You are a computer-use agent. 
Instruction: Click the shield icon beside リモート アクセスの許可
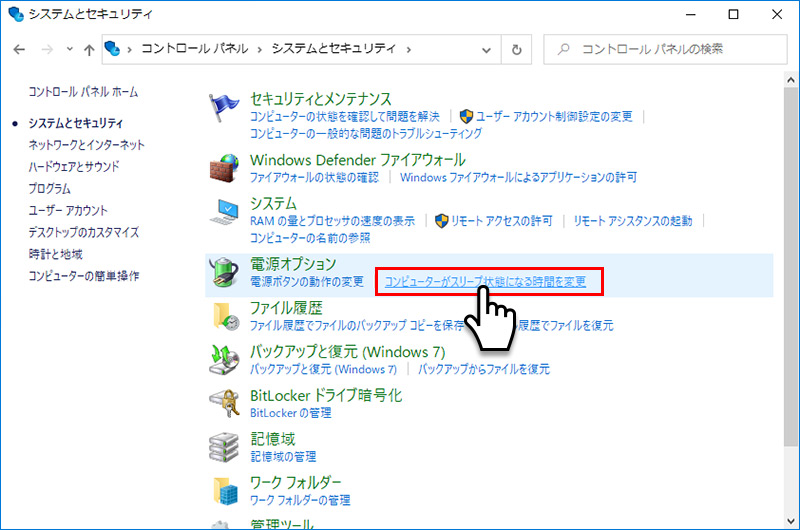[441, 221]
